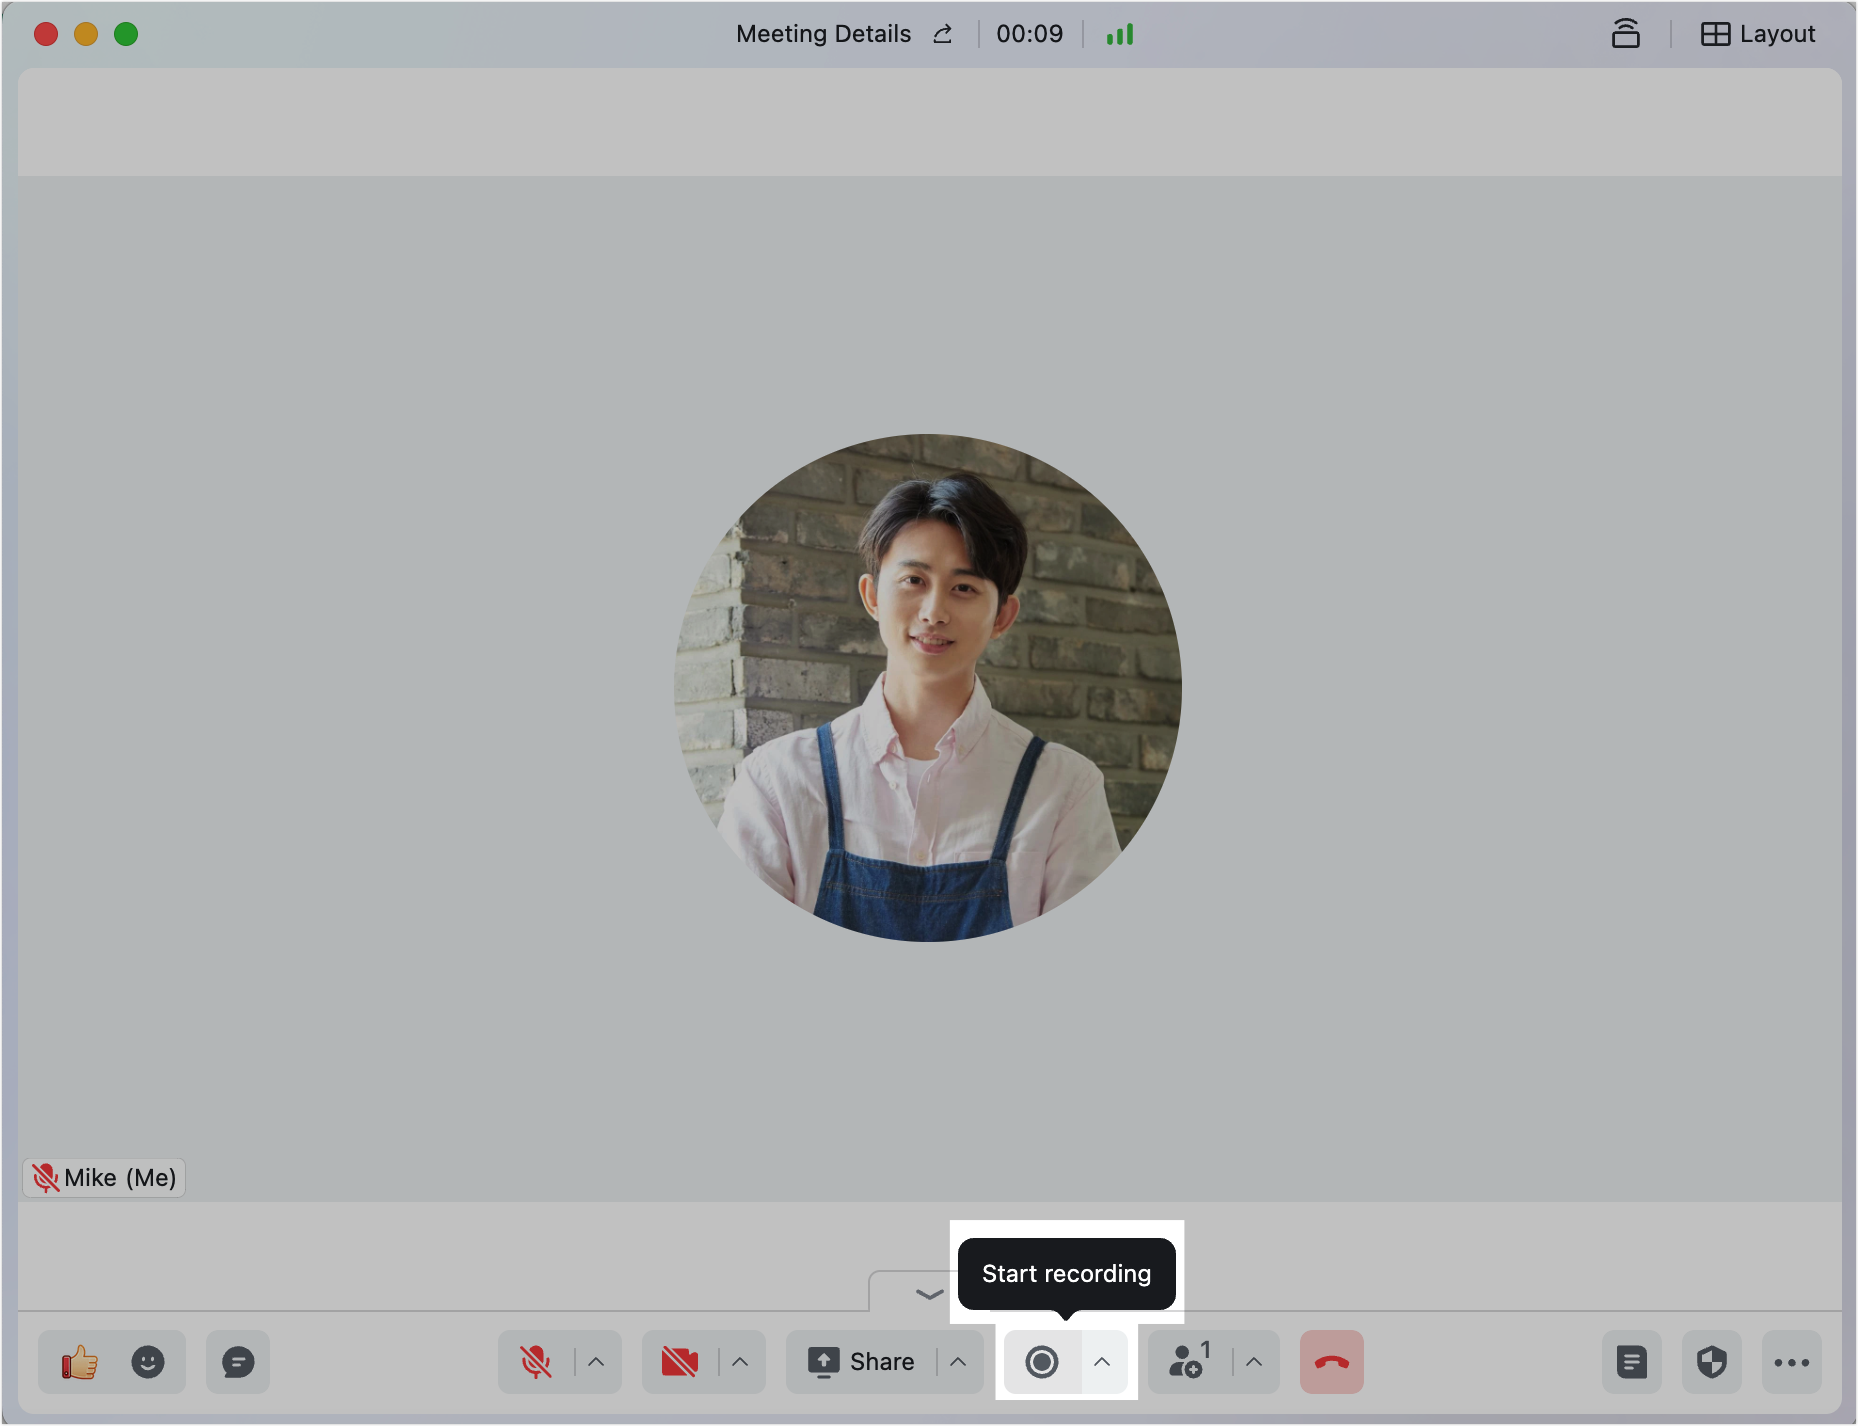
Task: Open Meeting Details
Action: click(x=823, y=34)
